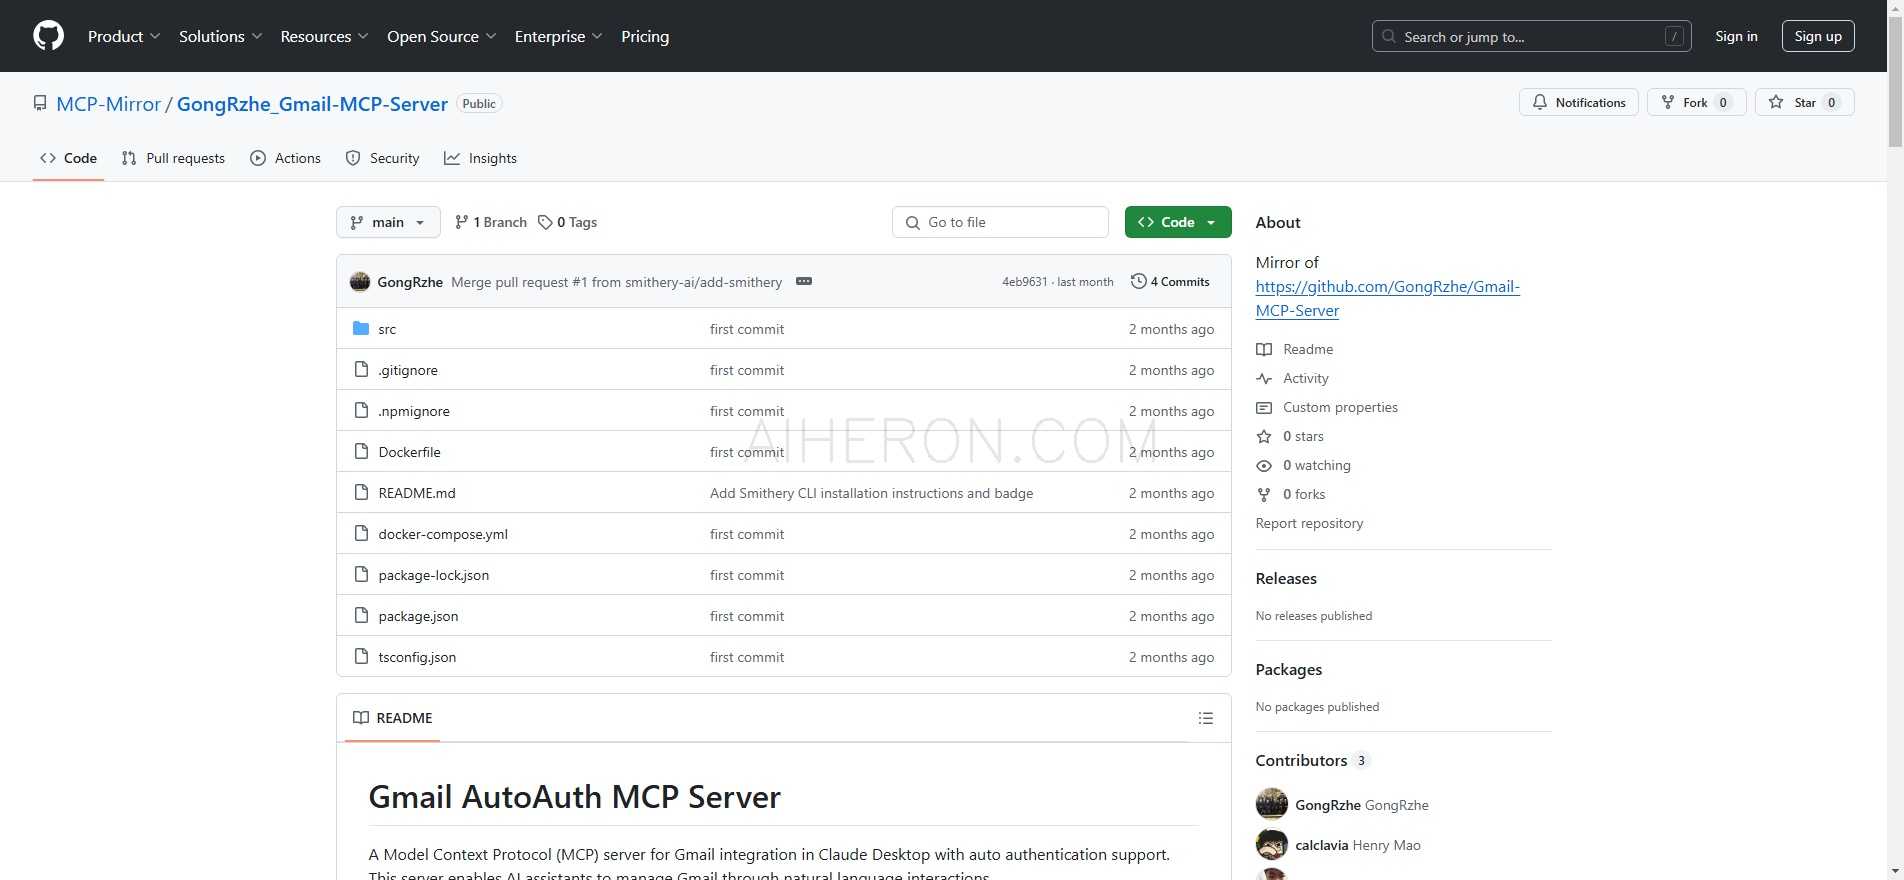This screenshot has height=880, width=1904.
Task: Open the MCP-Mirror owner link
Action: [x=109, y=104]
